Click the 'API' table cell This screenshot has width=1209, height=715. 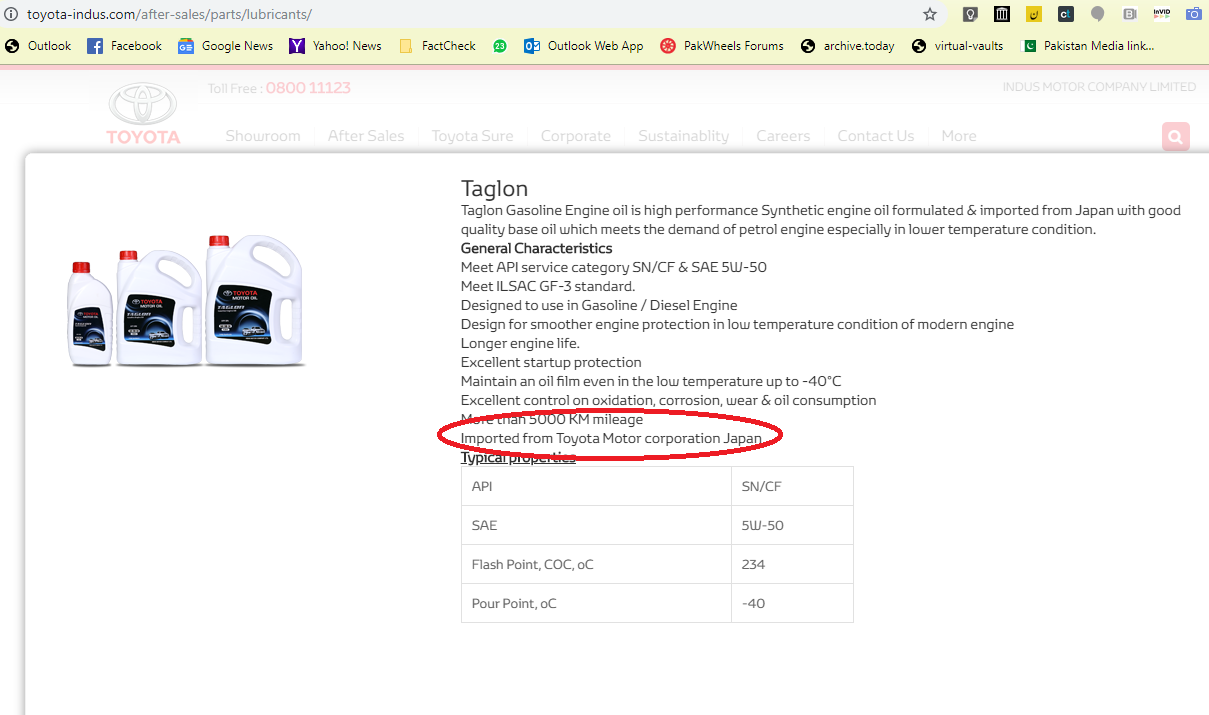(x=596, y=486)
